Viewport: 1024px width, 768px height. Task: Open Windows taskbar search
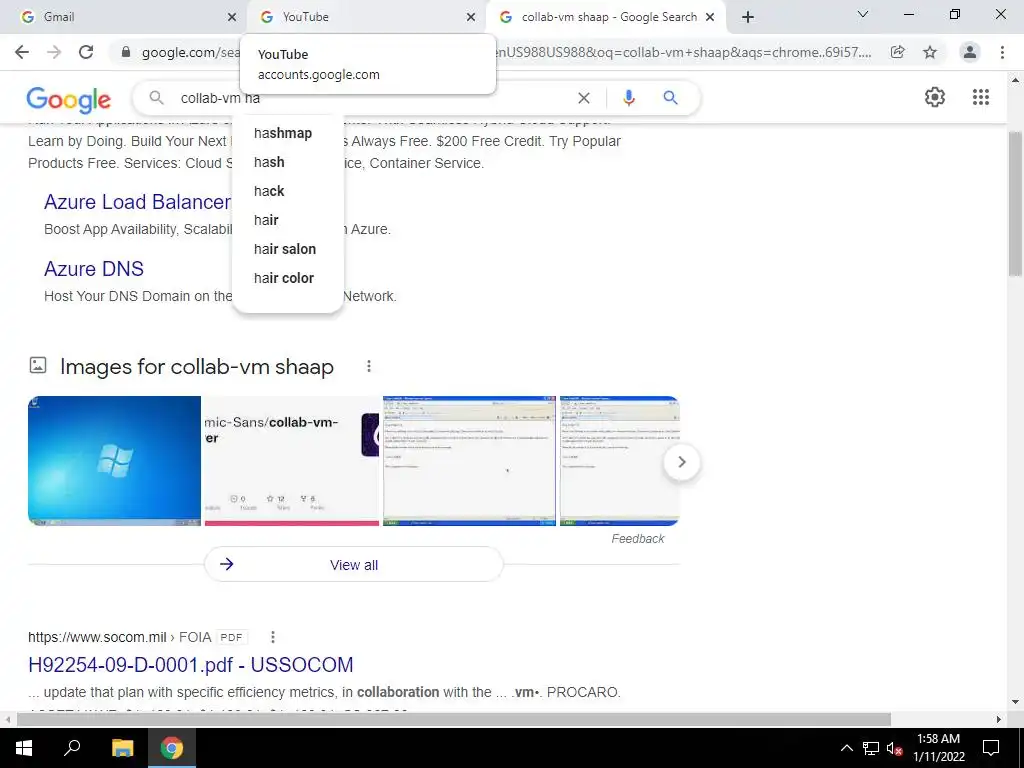tap(72, 748)
